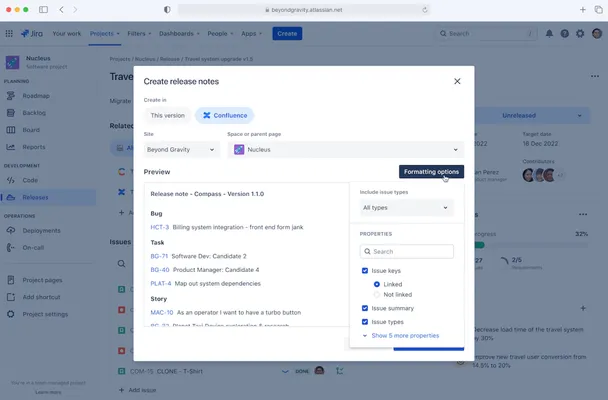Screen dimensions: 608x400
Task: Select the Not linked radio option
Action: (x=377, y=295)
